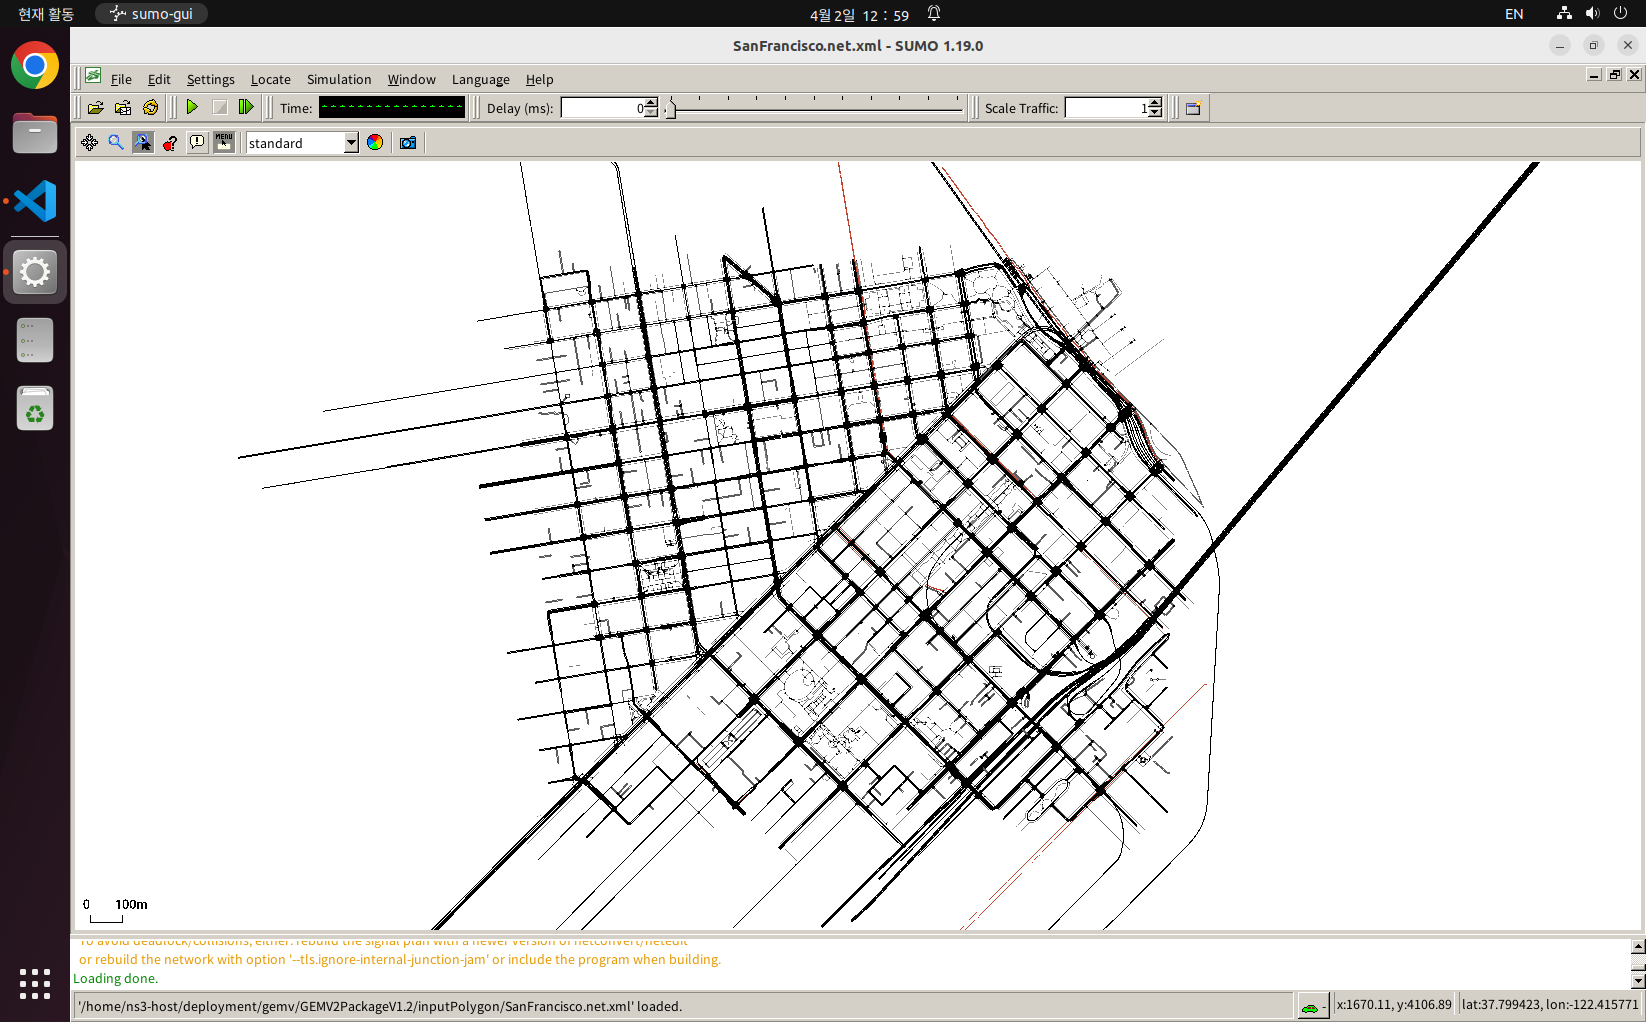This screenshot has width=1646, height=1022.
Task: Open the Window menu
Action: (x=411, y=79)
